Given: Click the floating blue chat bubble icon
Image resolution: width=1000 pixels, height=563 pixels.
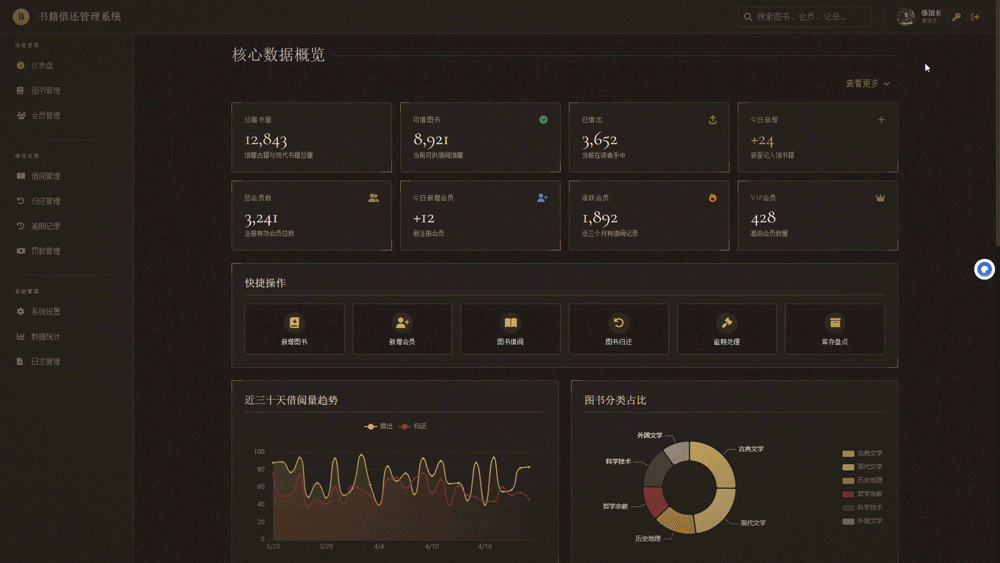Looking at the screenshot, I should point(984,270).
